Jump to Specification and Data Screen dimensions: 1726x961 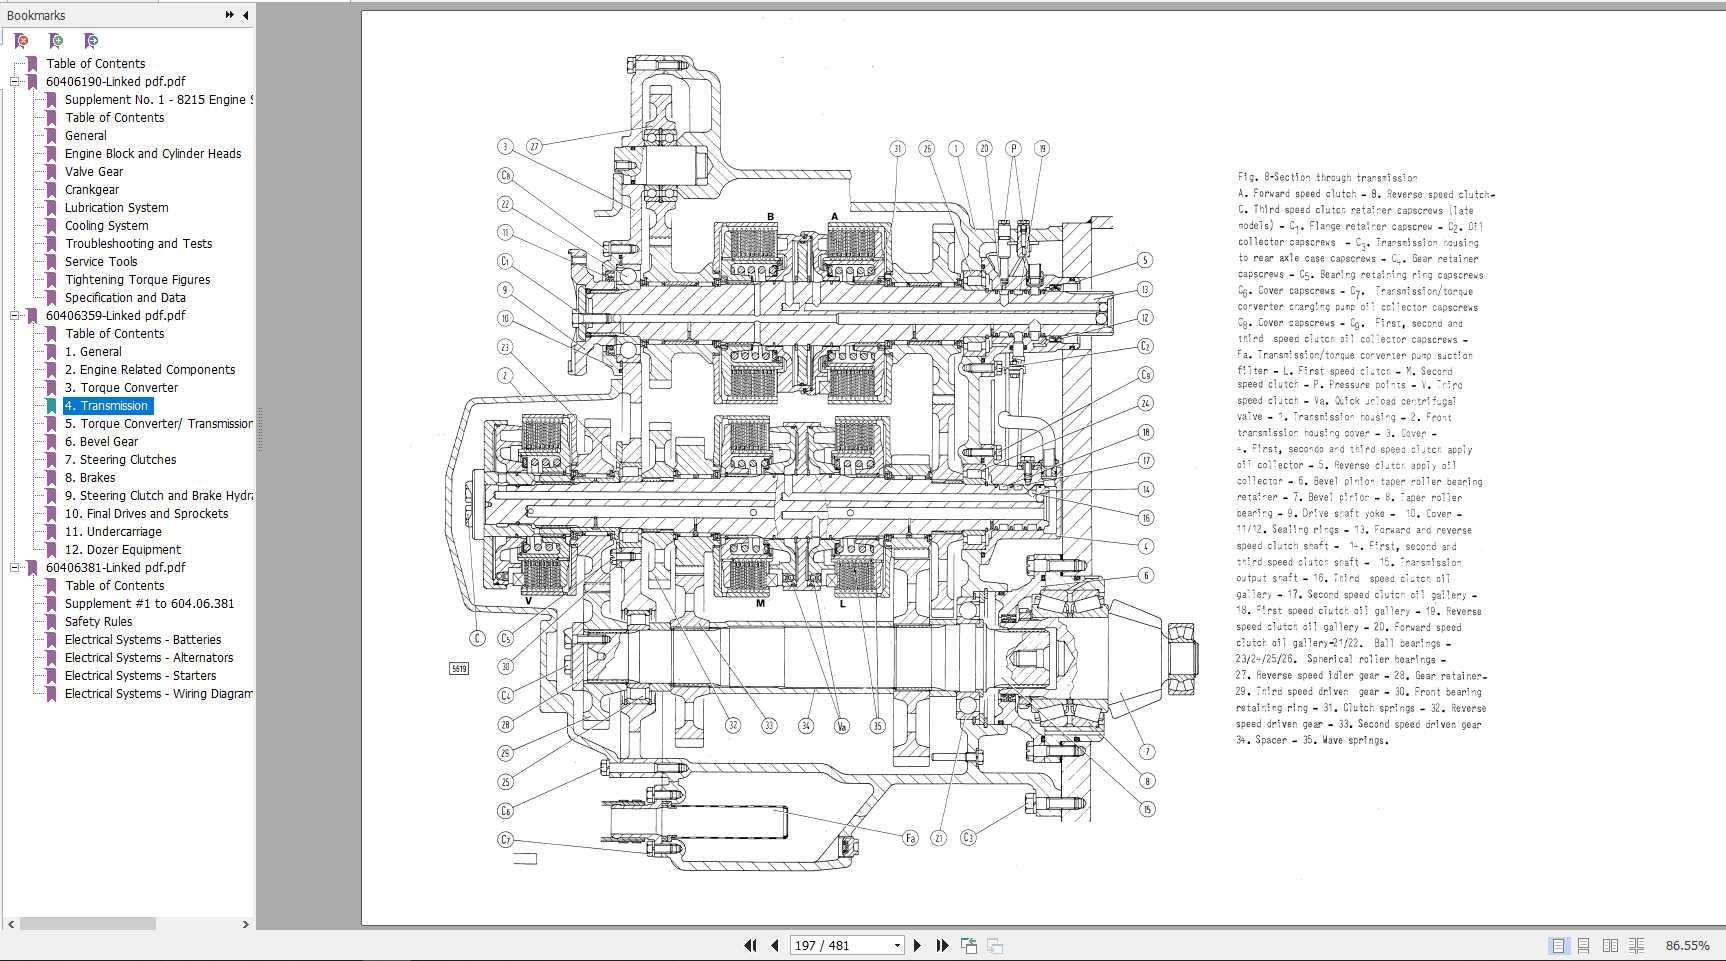[125, 297]
